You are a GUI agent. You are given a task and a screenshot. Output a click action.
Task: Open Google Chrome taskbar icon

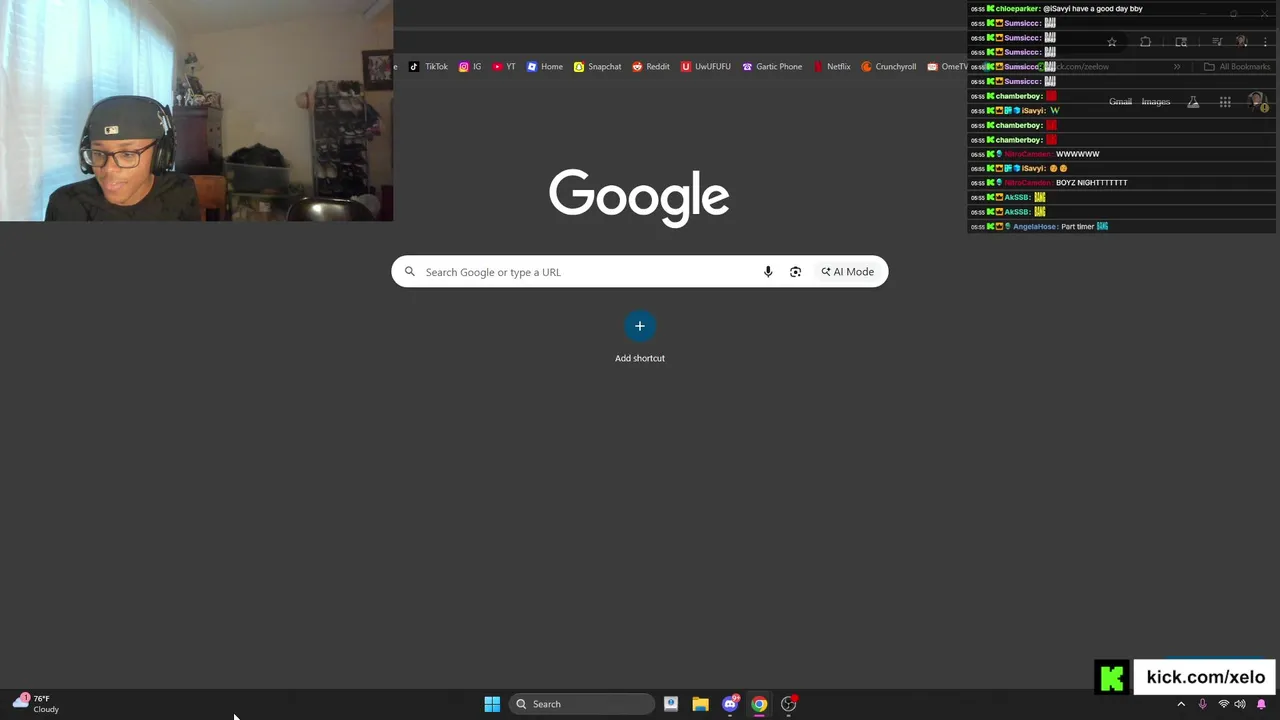(x=759, y=704)
